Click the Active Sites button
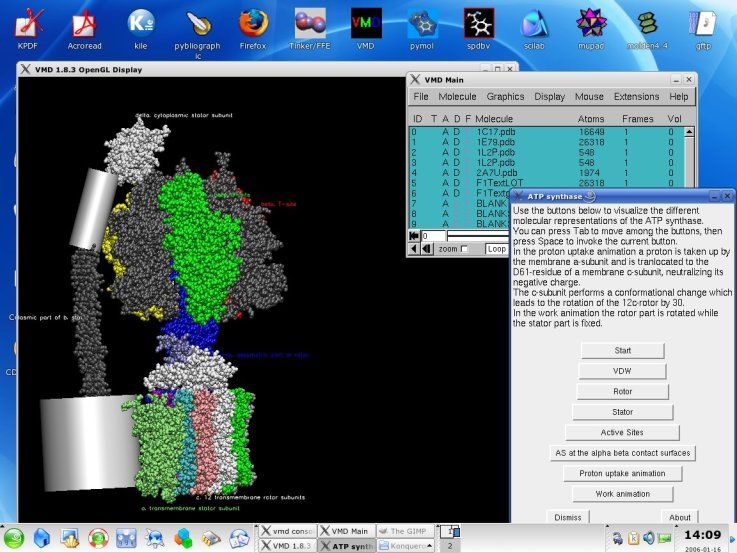 click(x=622, y=432)
